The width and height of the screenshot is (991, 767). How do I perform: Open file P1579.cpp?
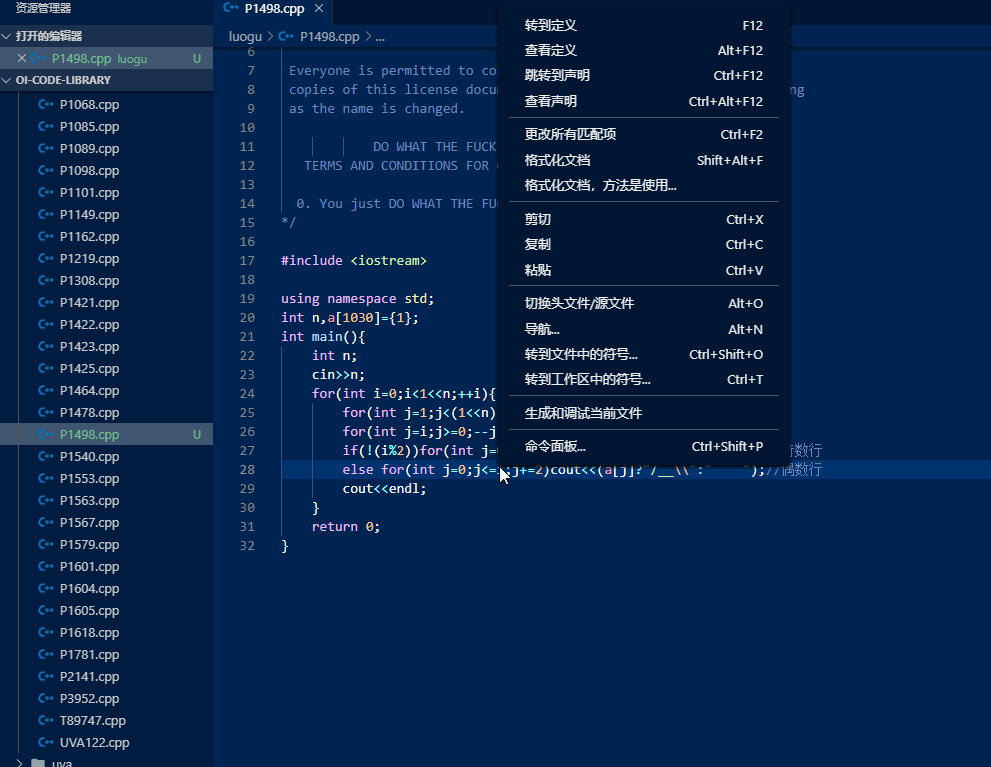(x=89, y=545)
